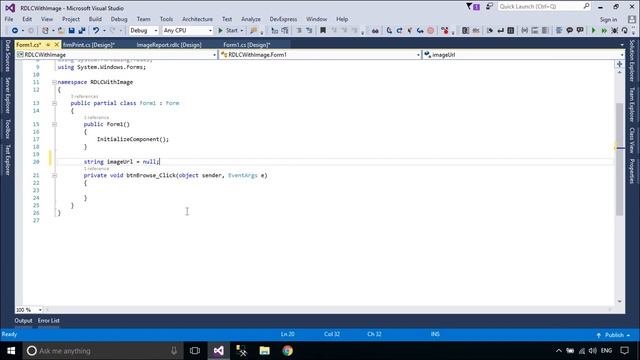Image resolution: width=640 pixels, height=360 pixels.
Task: Click Publish in the status bar
Action: pos(613,335)
